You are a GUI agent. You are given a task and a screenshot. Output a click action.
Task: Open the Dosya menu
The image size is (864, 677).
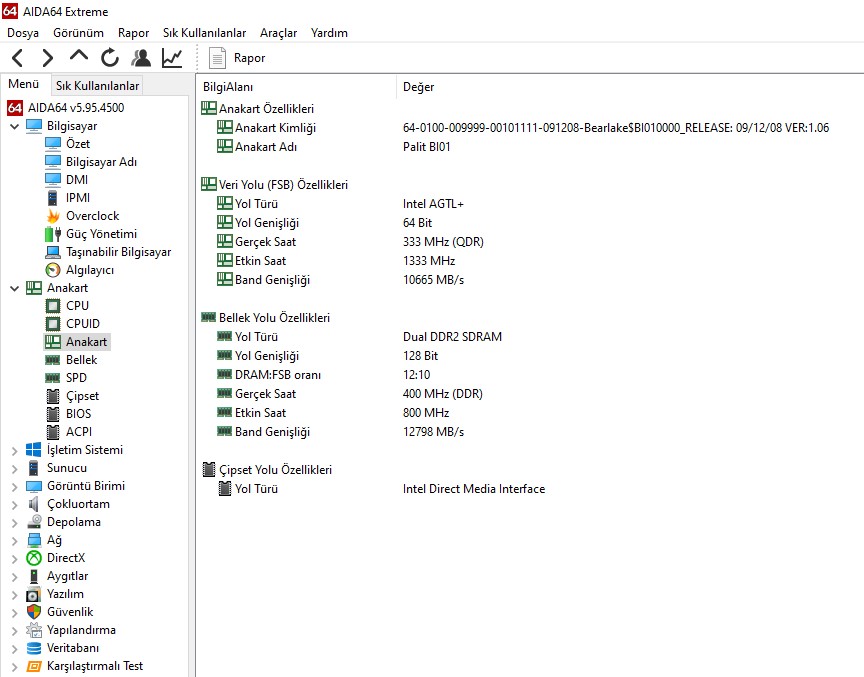point(23,33)
